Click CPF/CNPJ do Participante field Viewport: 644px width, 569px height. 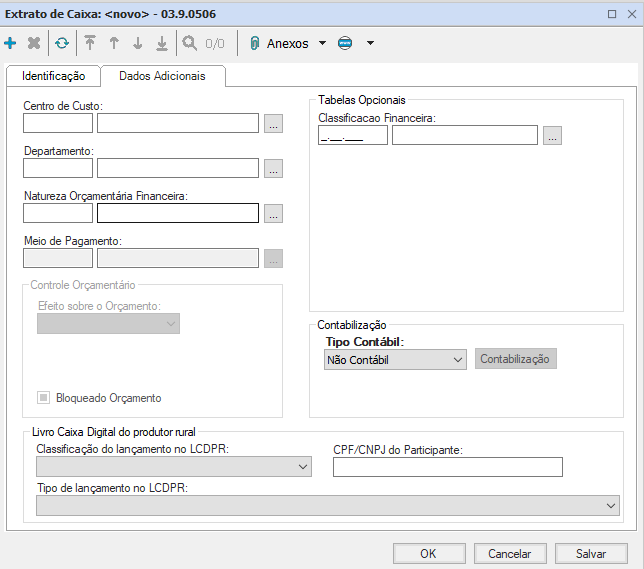[x=447, y=467]
